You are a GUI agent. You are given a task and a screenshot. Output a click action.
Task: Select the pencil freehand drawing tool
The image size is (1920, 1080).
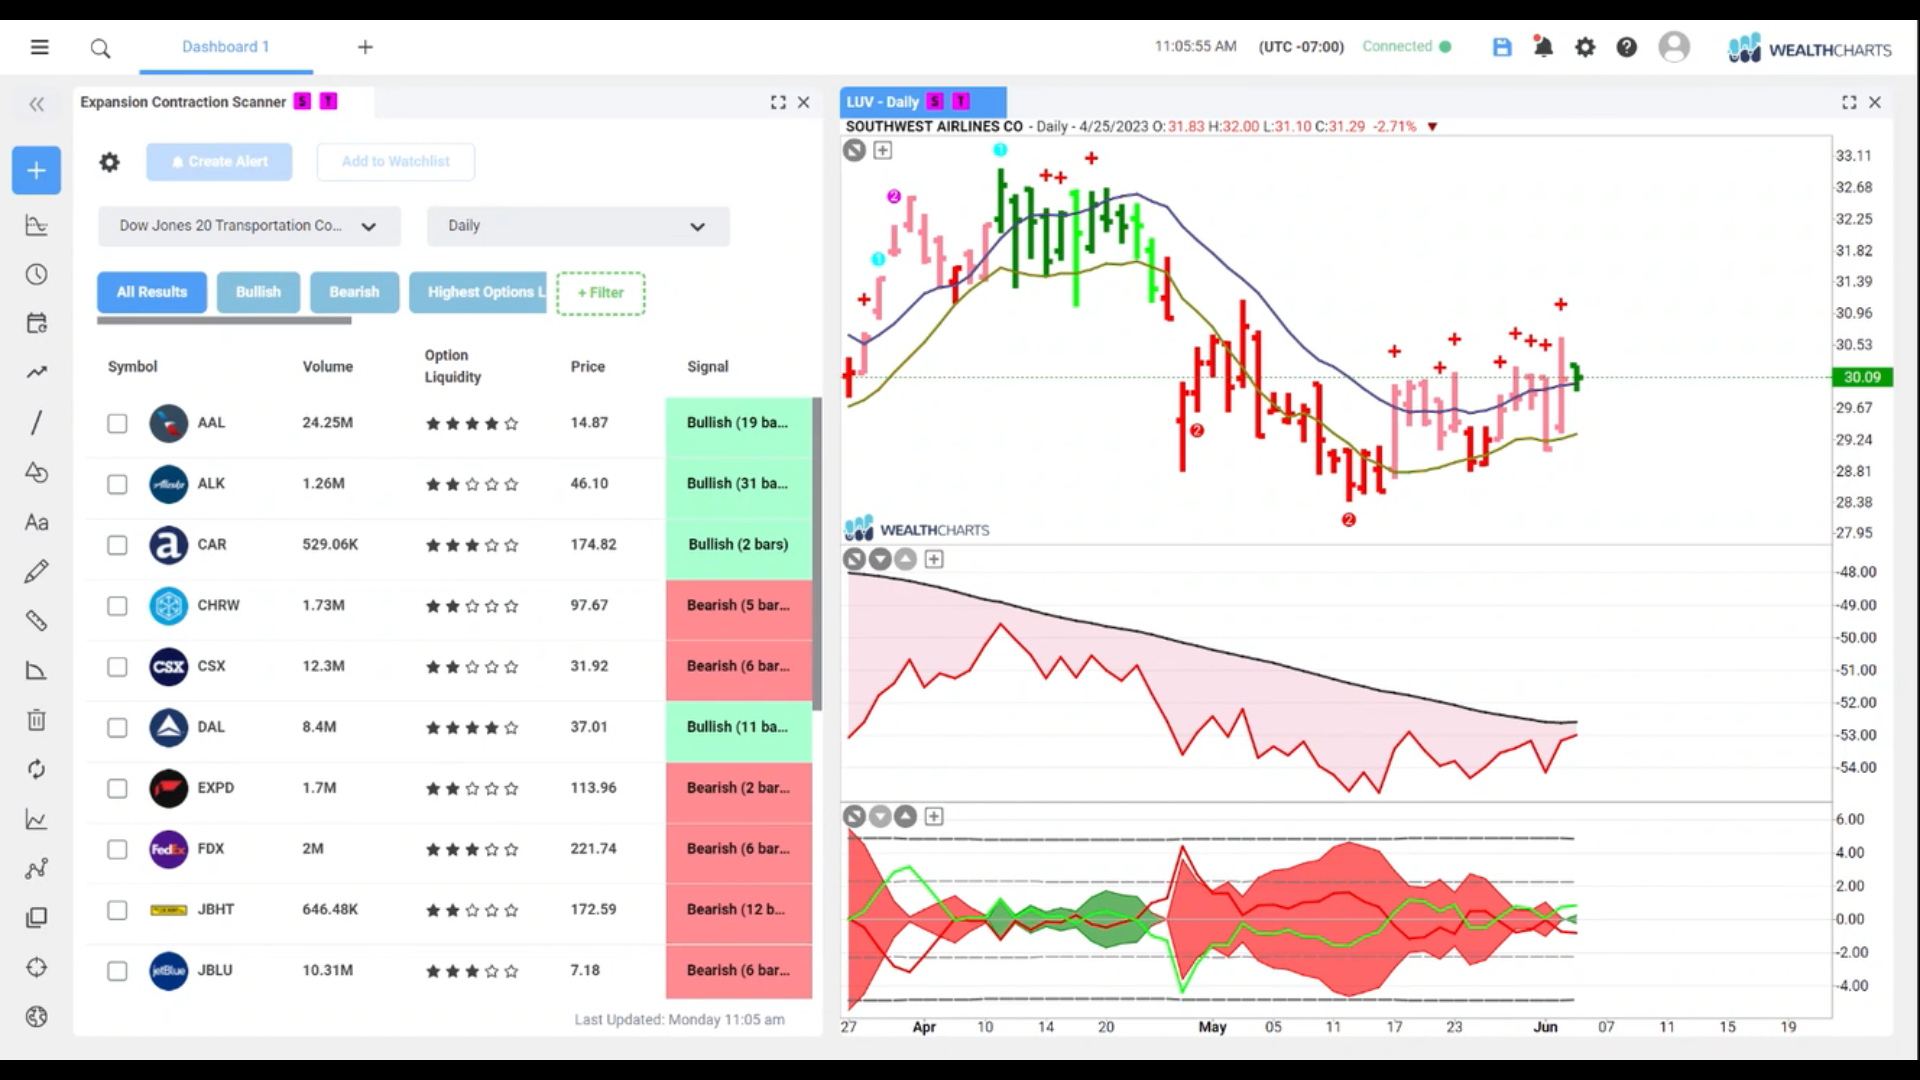(x=36, y=571)
